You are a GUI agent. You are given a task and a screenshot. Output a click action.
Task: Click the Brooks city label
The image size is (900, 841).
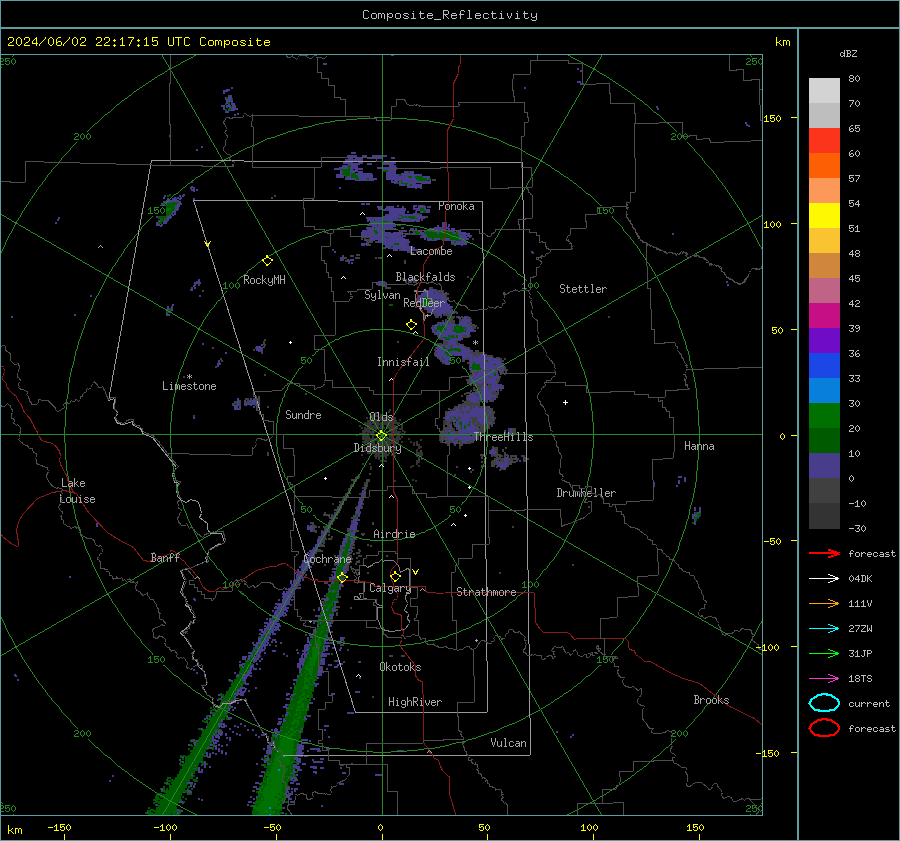(711, 700)
